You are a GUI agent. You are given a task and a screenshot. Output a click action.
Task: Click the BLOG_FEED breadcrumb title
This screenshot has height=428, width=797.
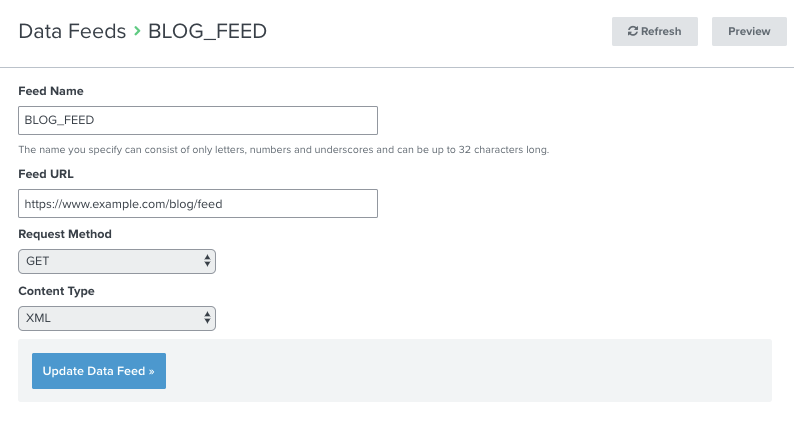tap(207, 32)
